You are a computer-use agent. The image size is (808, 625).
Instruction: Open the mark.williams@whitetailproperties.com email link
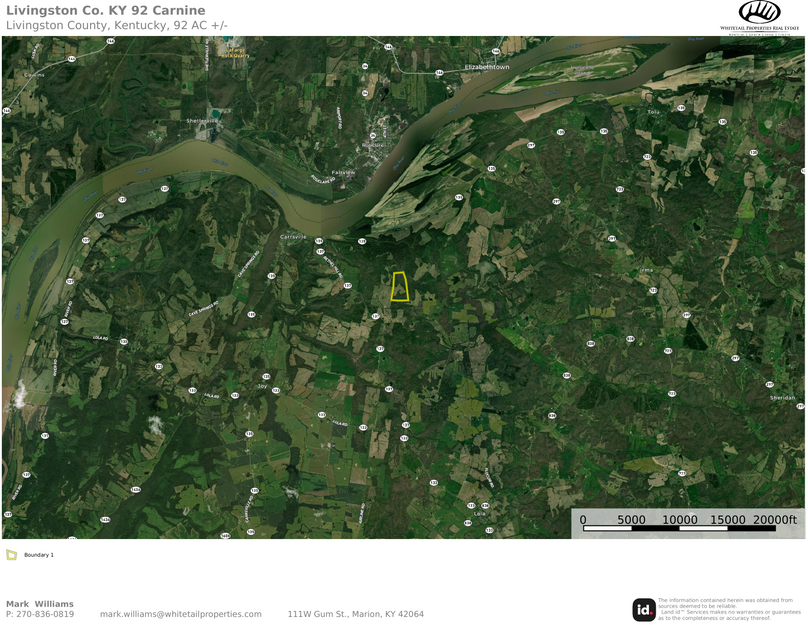(x=180, y=614)
